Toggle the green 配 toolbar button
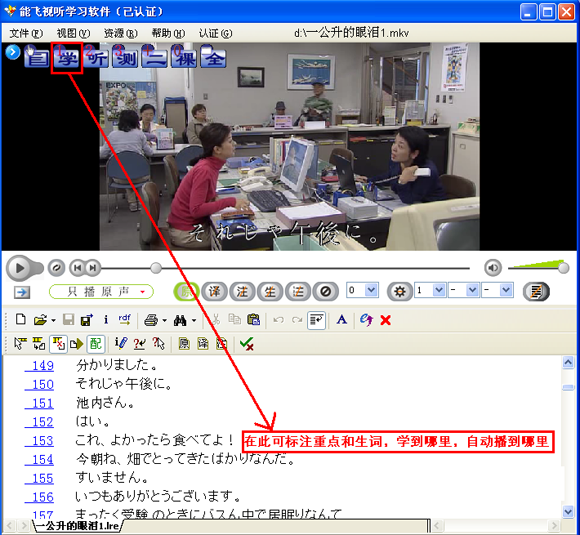 96,344
